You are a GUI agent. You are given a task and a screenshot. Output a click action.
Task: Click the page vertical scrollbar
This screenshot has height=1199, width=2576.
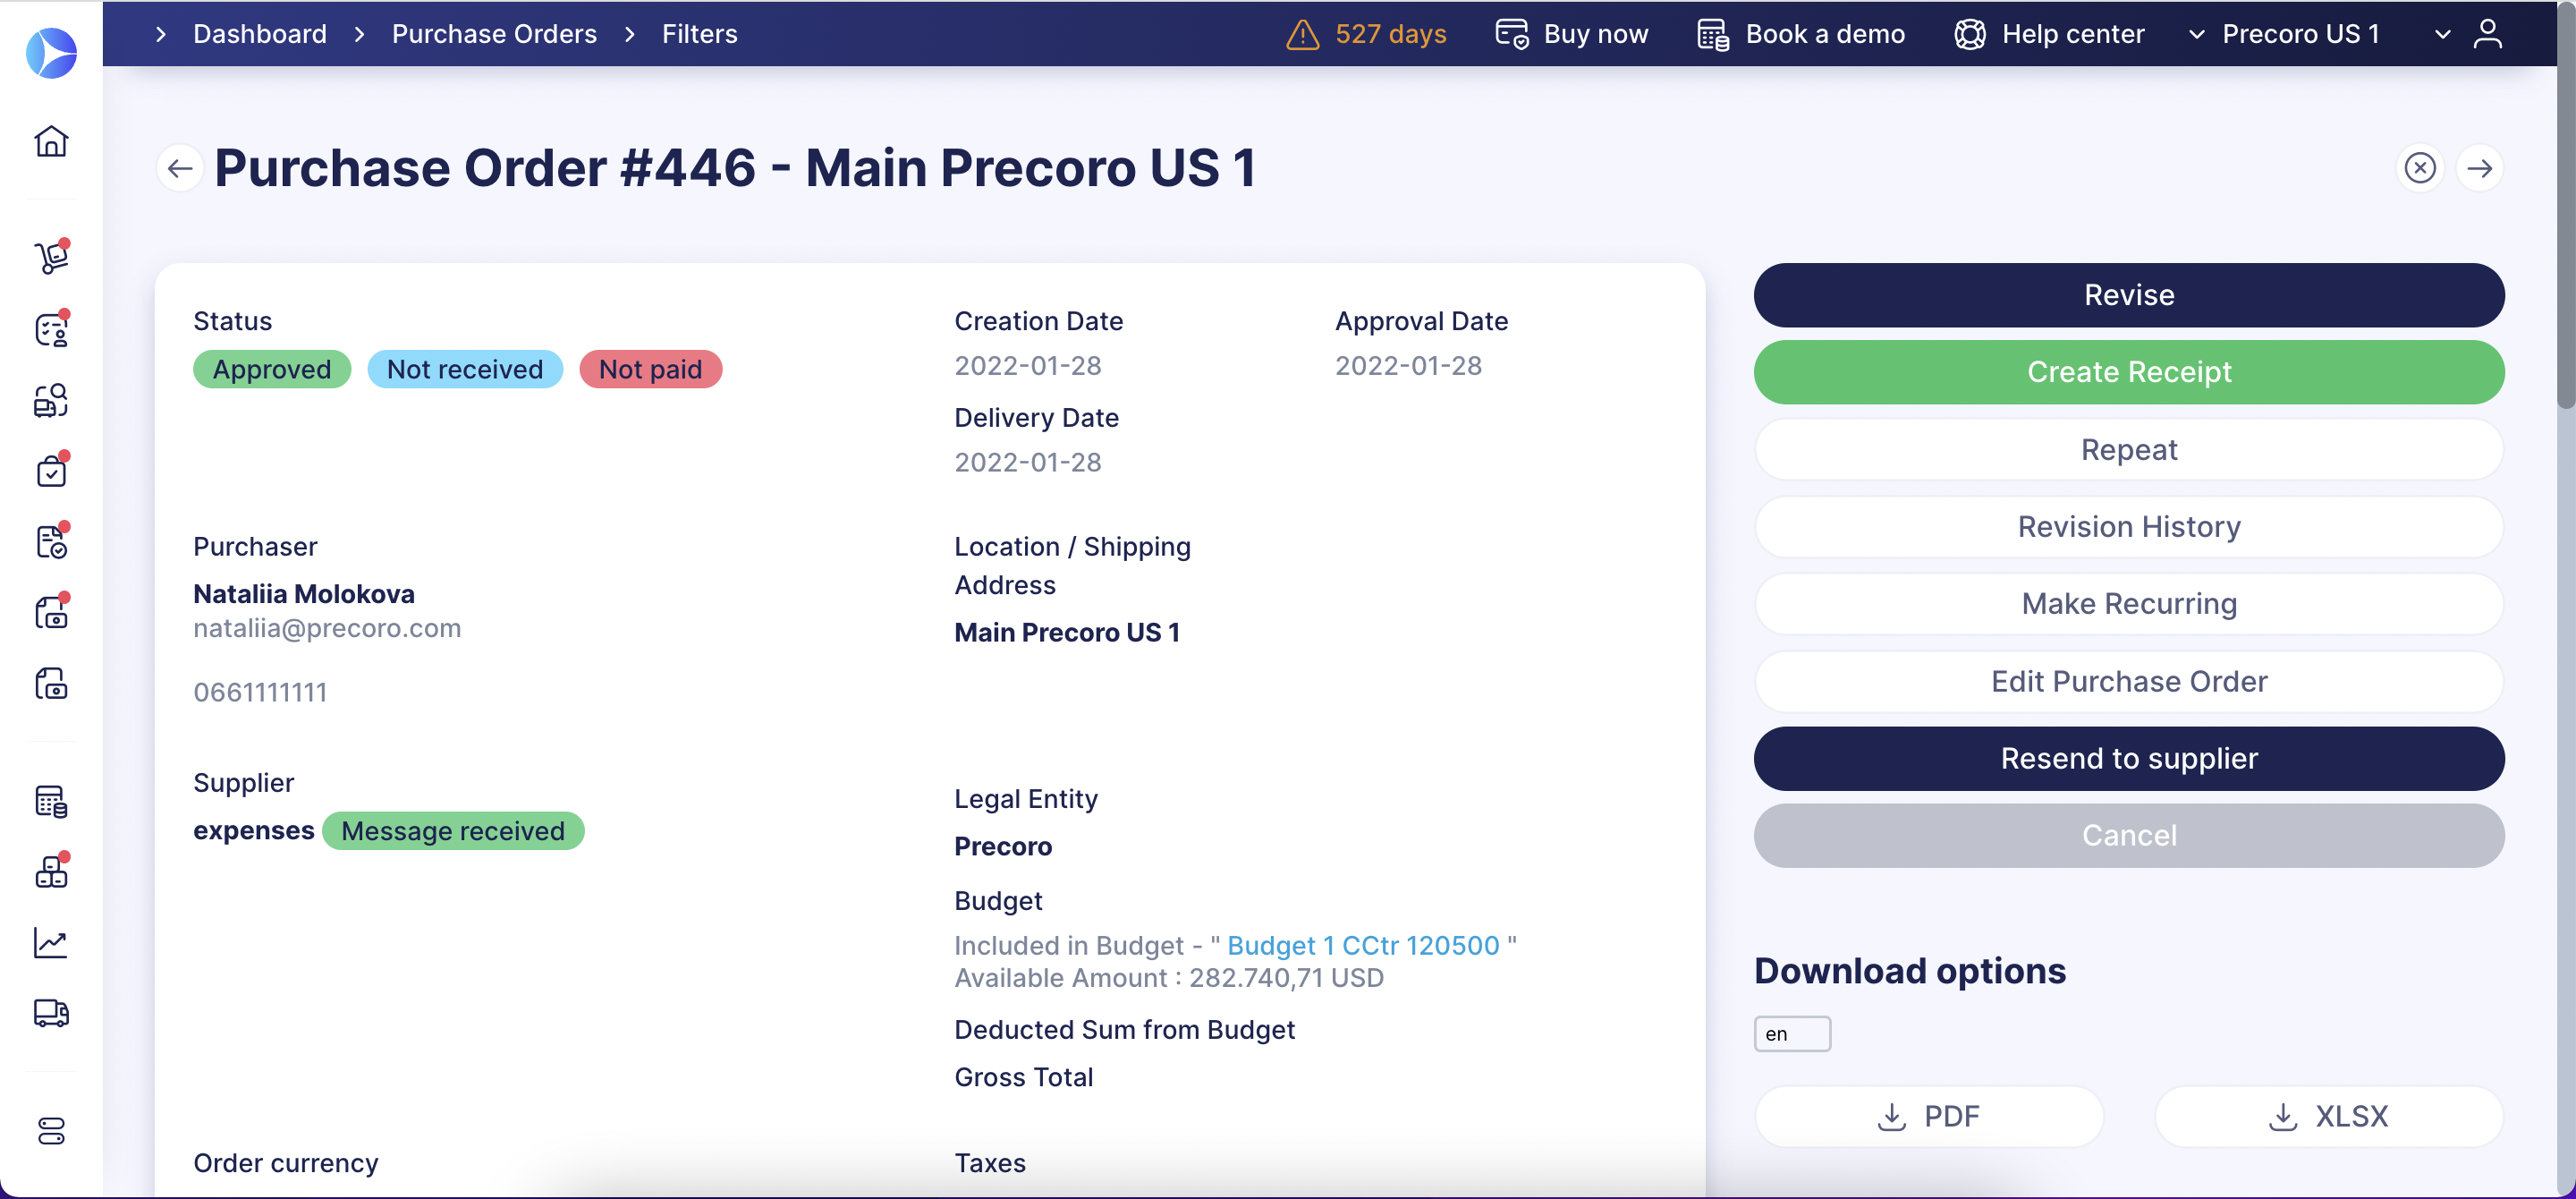(2566, 205)
